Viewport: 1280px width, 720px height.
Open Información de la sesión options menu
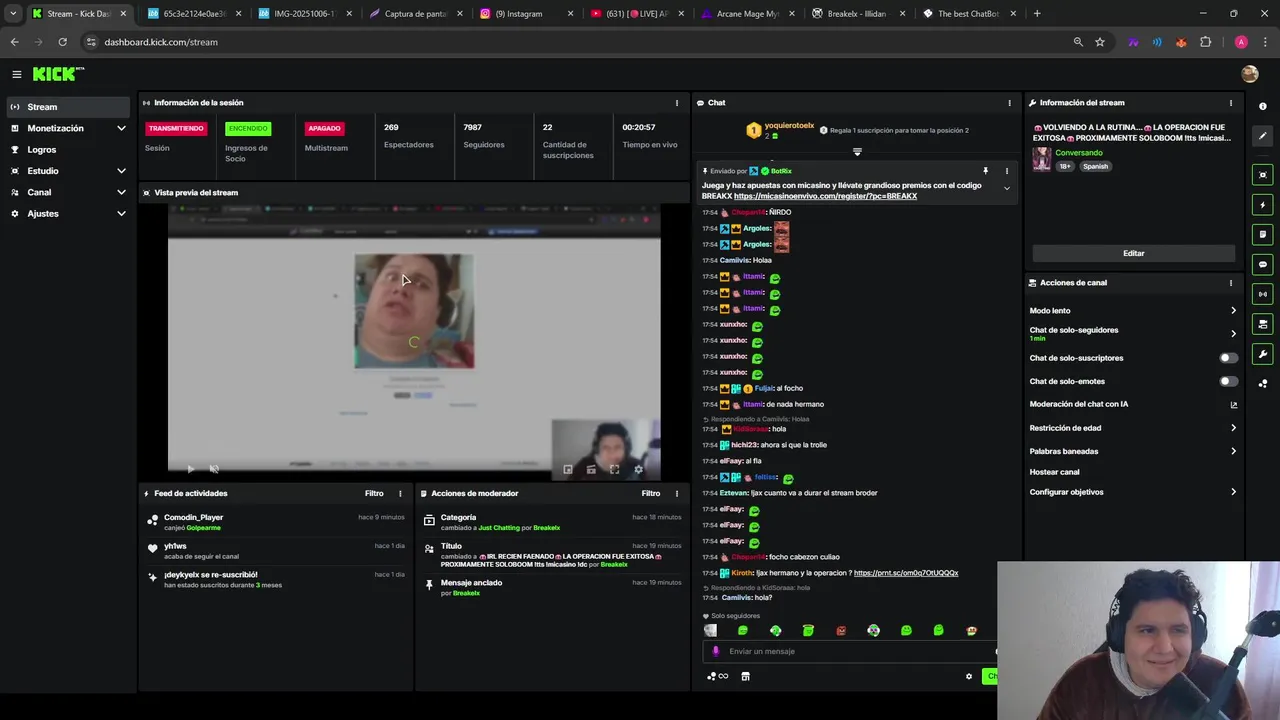(x=677, y=103)
